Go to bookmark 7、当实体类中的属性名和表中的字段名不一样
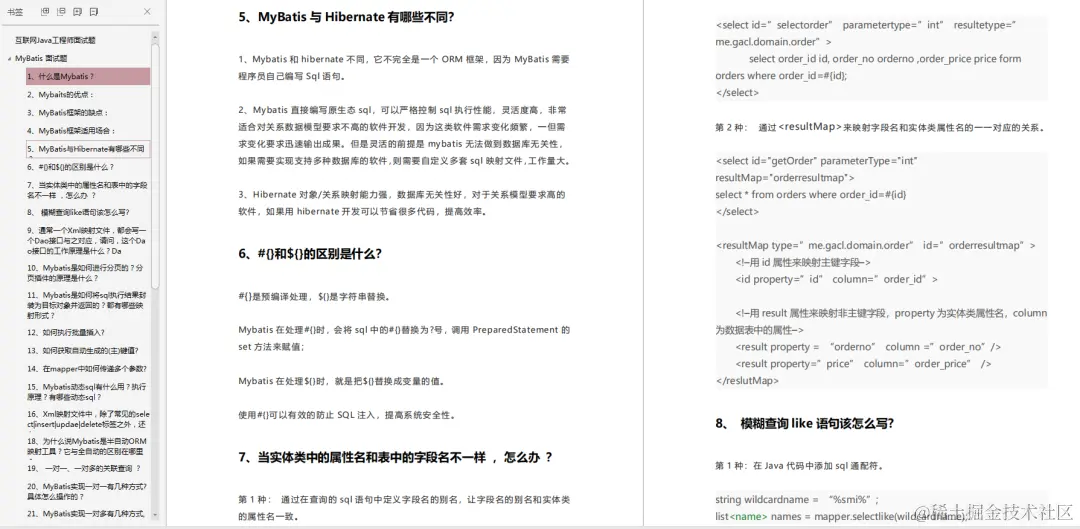This screenshot has width=1080, height=529. (87, 190)
